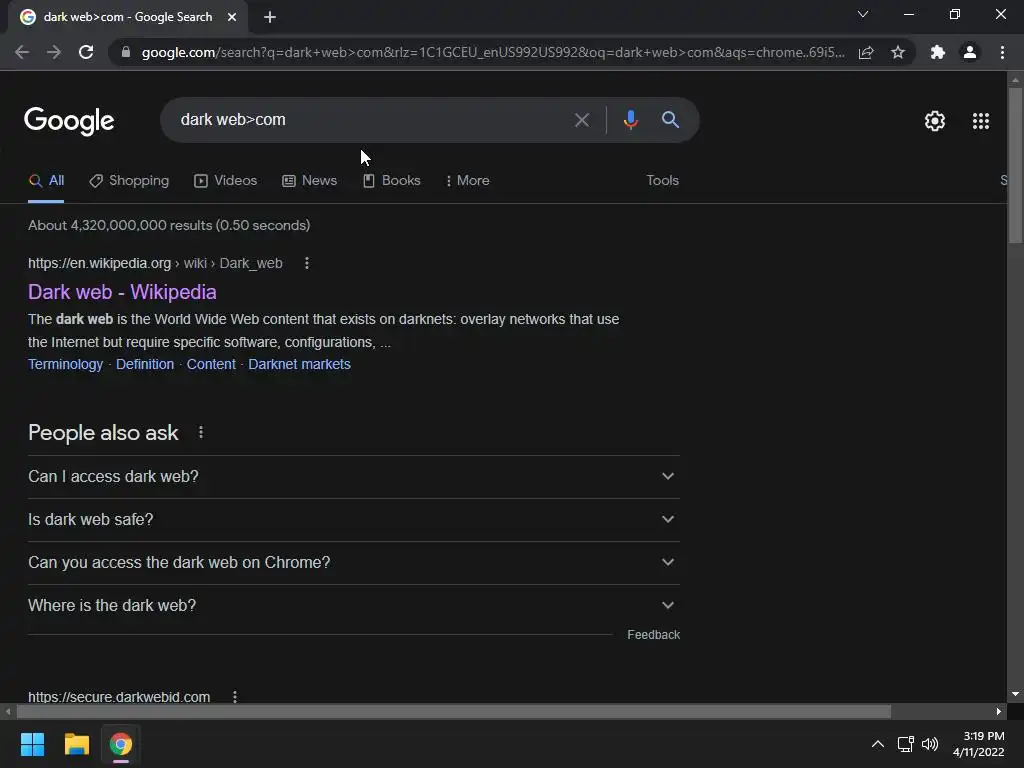Switch to the Videos tab
This screenshot has width=1024, height=768.
(x=226, y=181)
